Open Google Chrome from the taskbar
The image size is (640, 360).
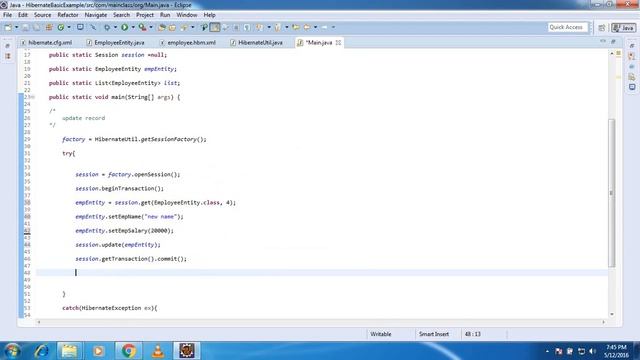[128, 351]
